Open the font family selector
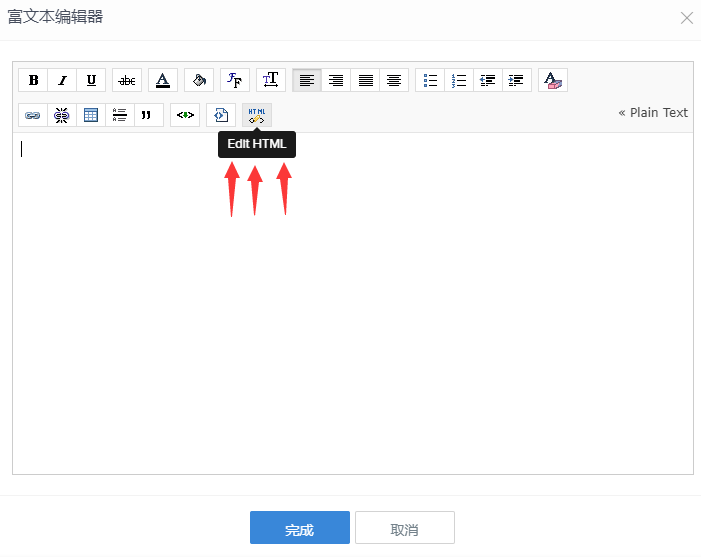This screenshot has height=557, width=701. click(x=235, y=80)
